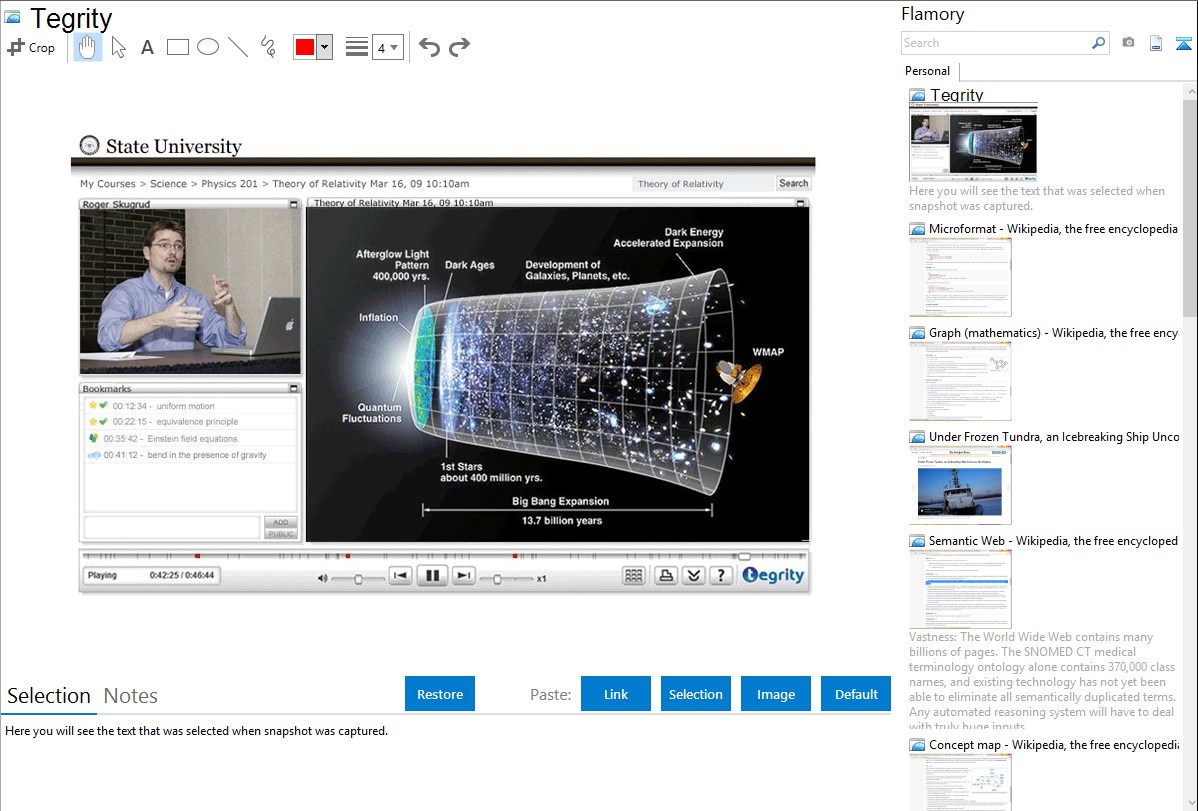Click the snapshot list scroll-down arrow
The image size is (1198, 811).
coord(1190,802)
